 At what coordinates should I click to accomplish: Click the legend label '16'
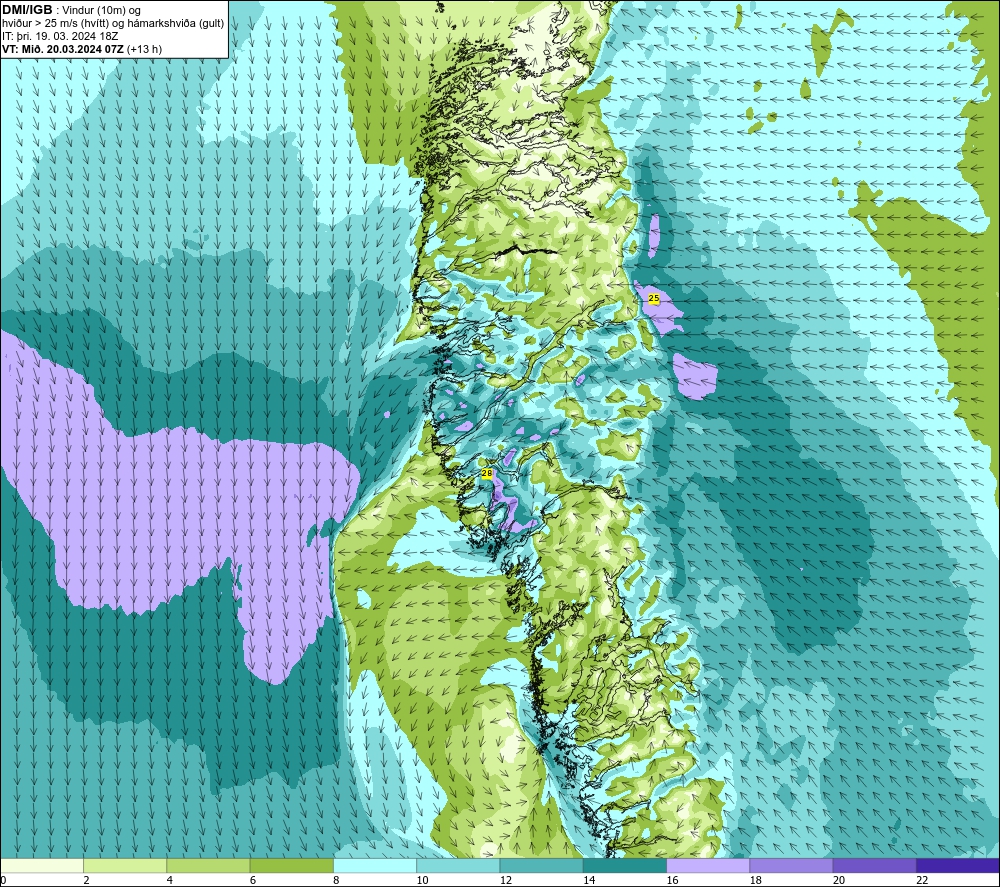(673, 881)
